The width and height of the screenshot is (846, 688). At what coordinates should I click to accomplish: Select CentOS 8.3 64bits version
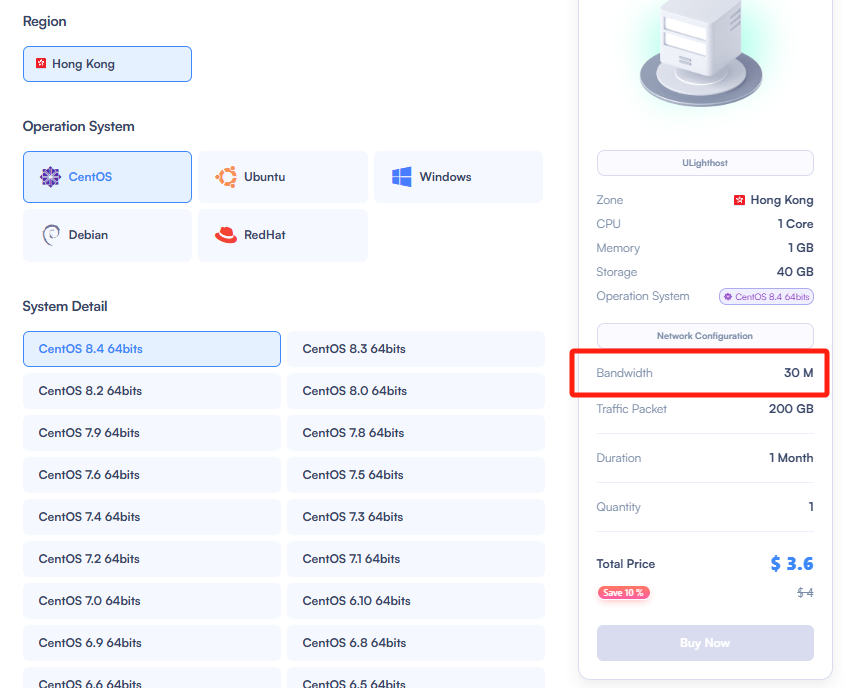415,349
